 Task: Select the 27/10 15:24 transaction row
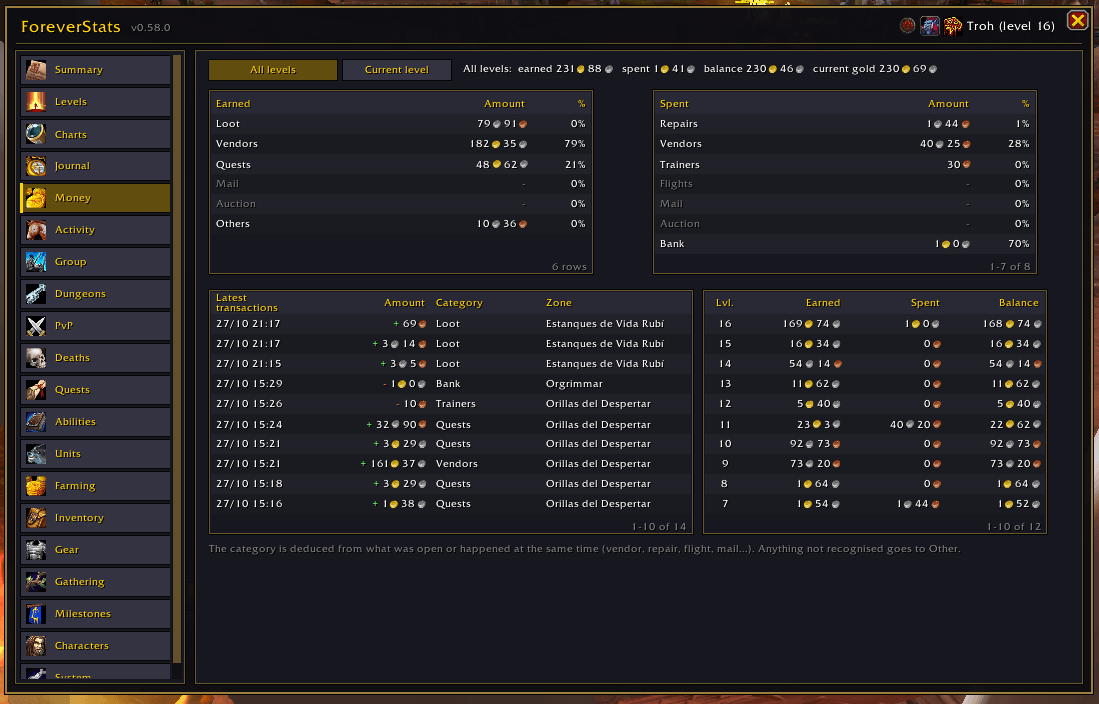tap(451, 424)
